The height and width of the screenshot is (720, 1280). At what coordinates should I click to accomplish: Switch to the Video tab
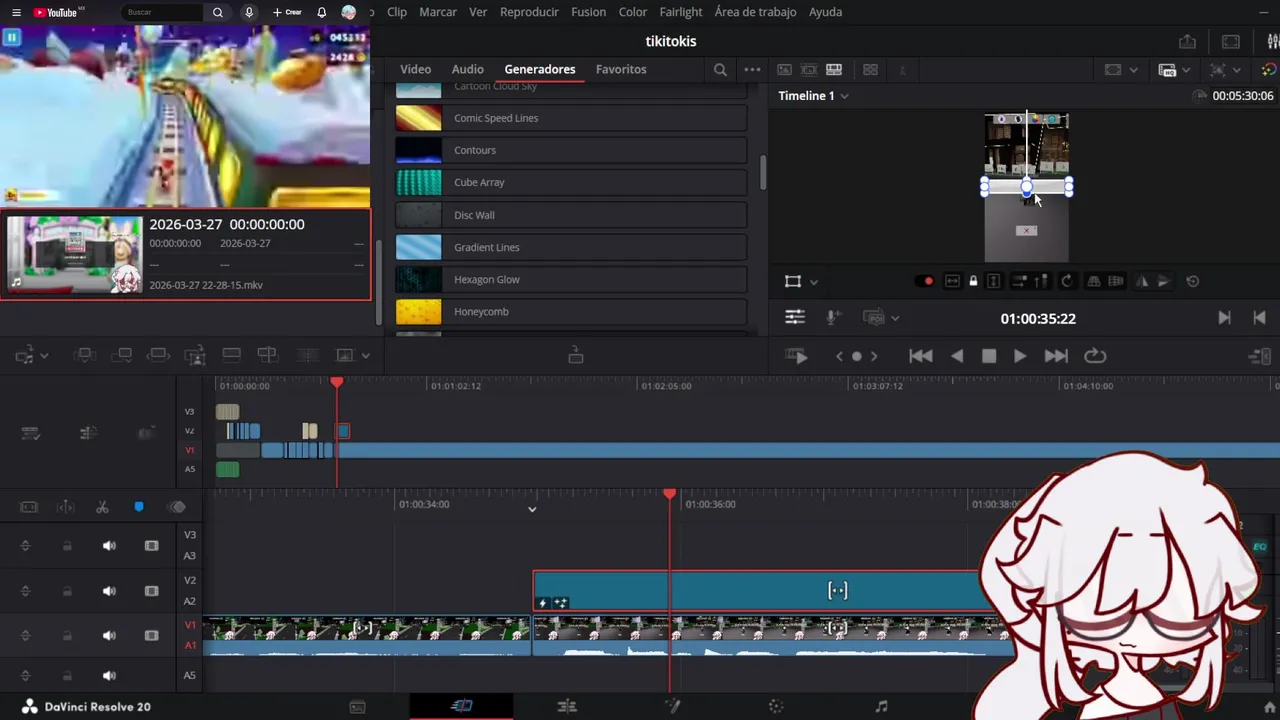click(x=415, y=69)
